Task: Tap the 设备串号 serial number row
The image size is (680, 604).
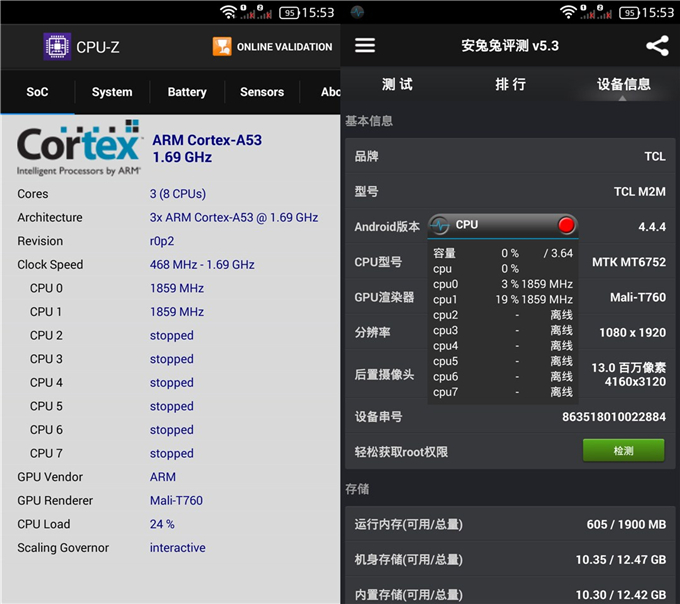Action: point(510,416)
